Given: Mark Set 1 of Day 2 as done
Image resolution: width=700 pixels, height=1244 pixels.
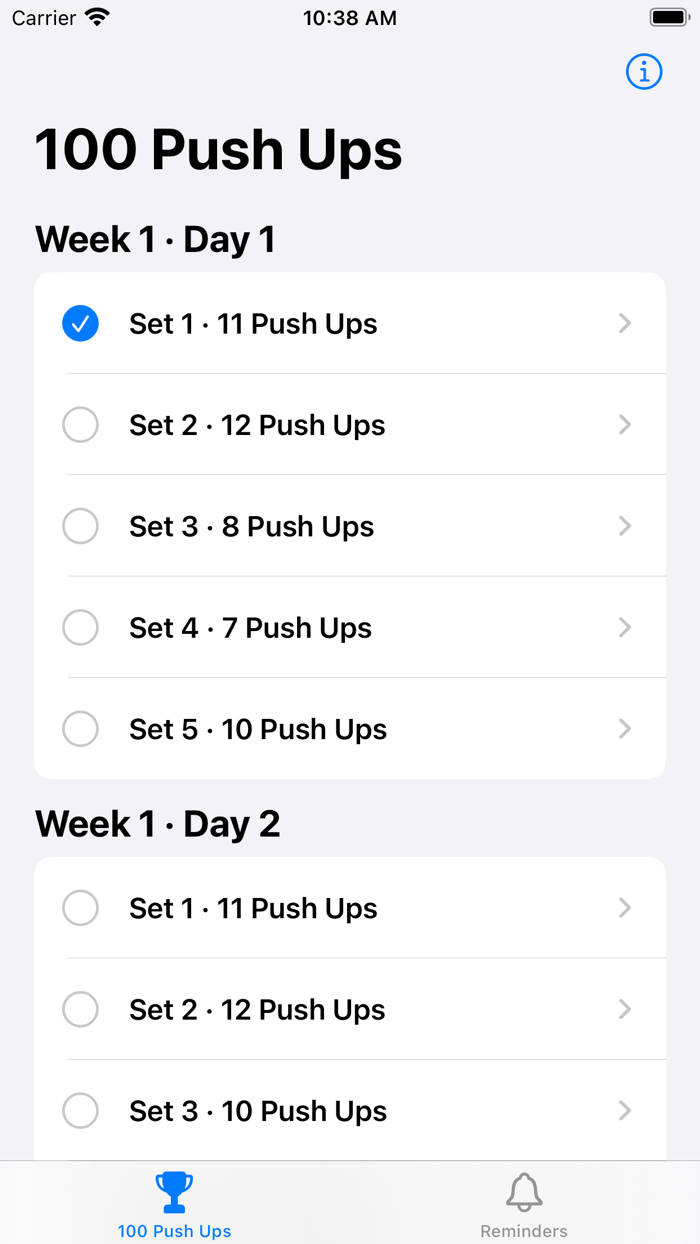Looking at the screenshot, I should pyautogui.click(x=80, y=907).
